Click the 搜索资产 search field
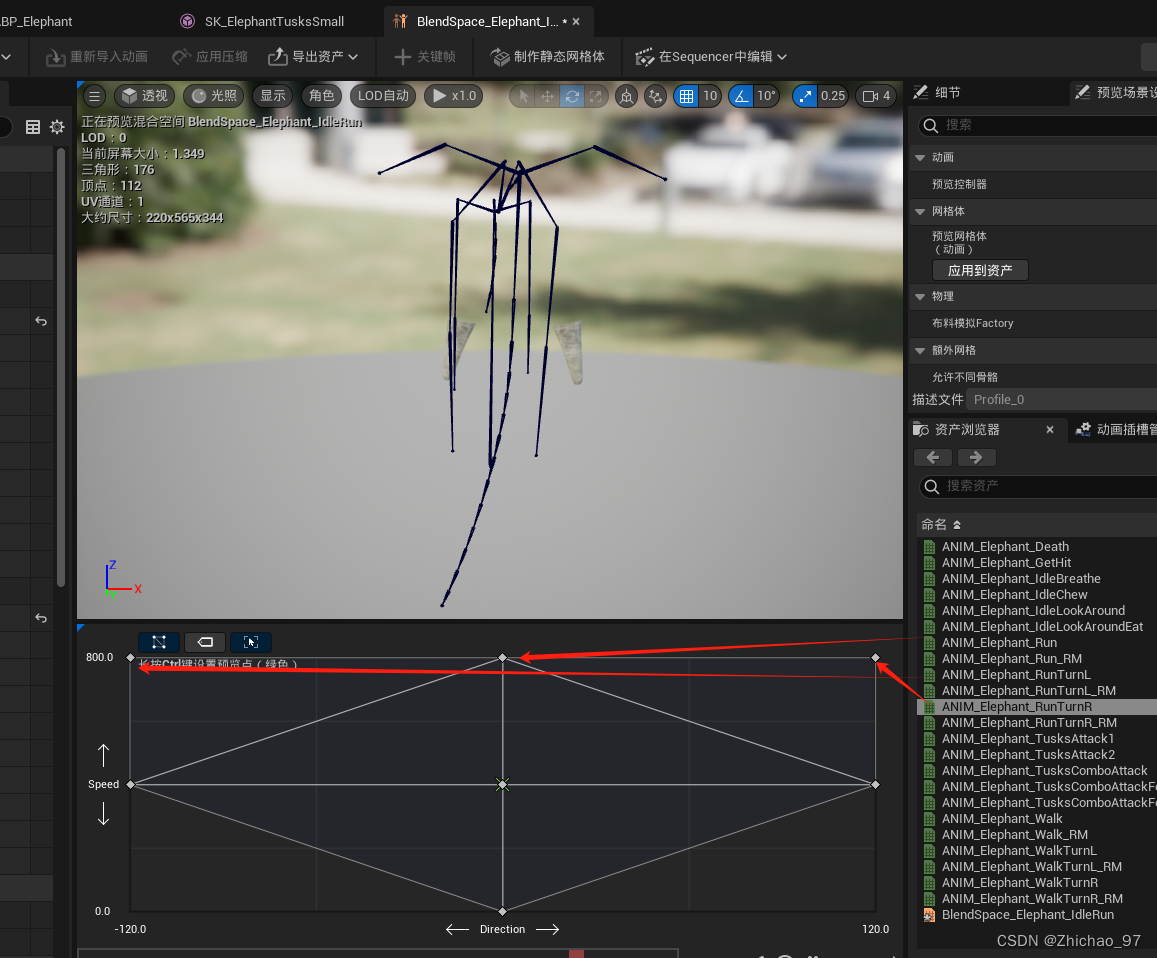This screenshot has height=958, width=1157. pyautogui.click(x=1039, y=486)
